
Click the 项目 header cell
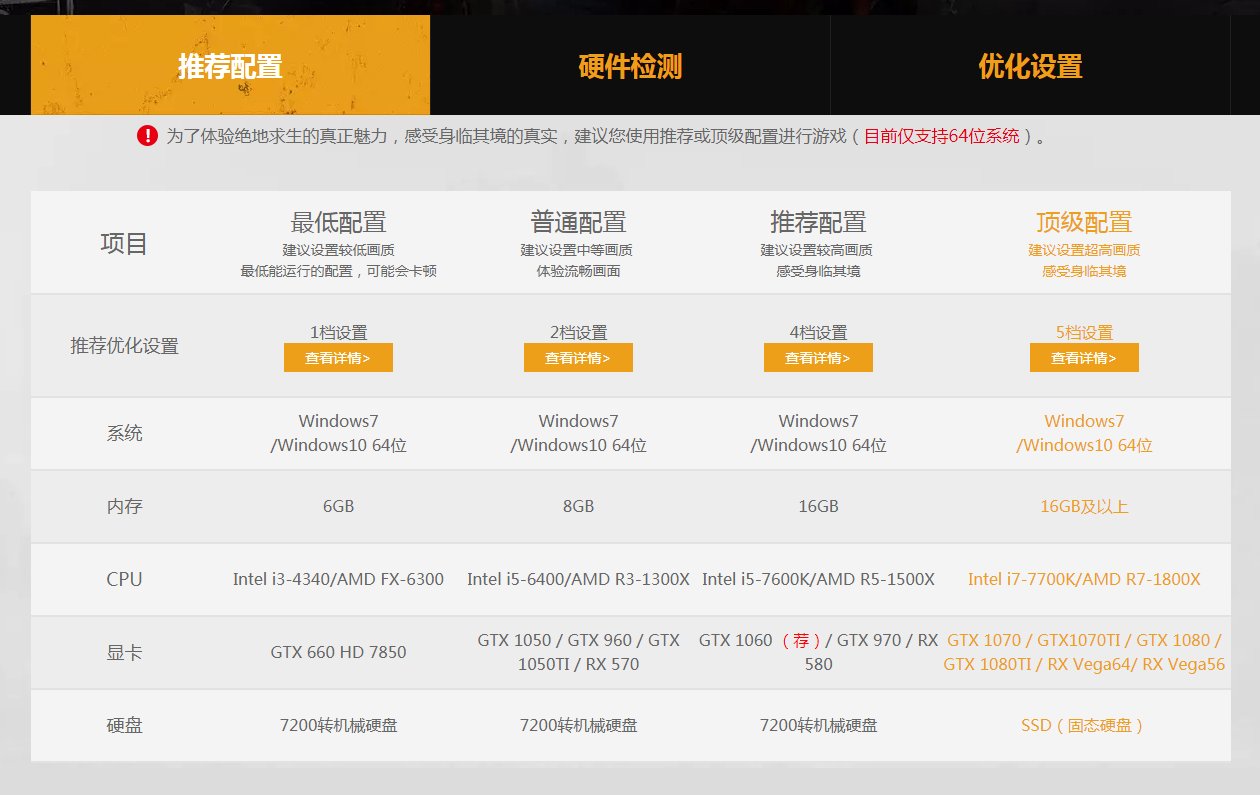[x=125, y=242]
